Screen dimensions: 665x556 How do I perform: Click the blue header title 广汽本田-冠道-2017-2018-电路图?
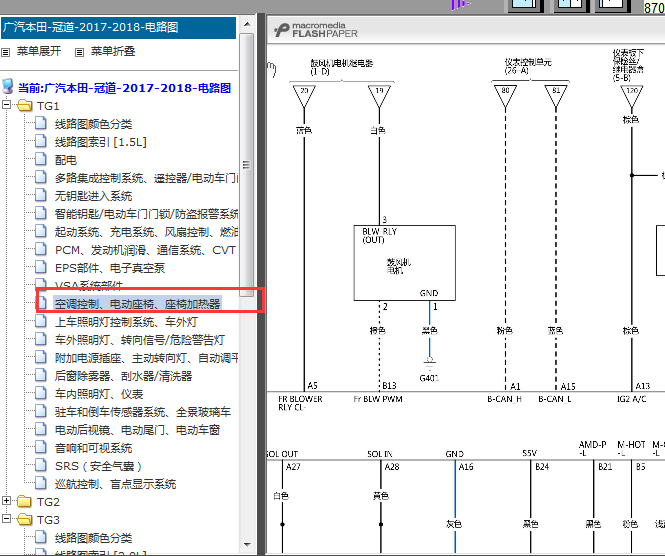pyautogui.click(x=118, y=28)
